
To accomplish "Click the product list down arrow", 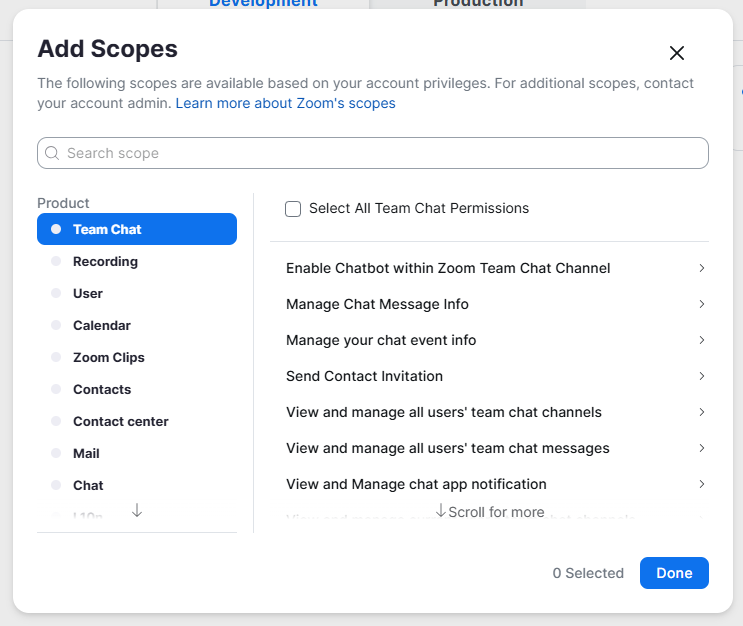I will point(137,510).
